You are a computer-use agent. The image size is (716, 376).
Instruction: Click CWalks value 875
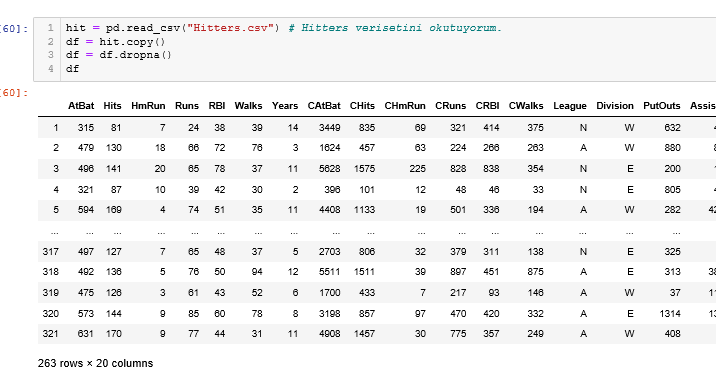tap(535, 272)
